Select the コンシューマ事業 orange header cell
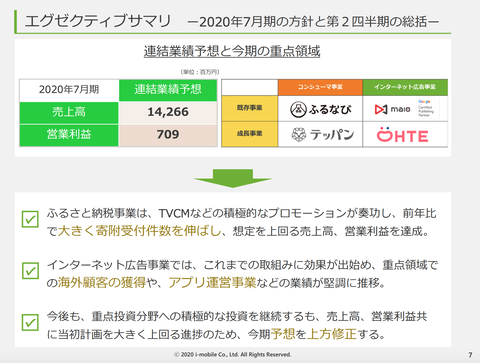This screenshot has width=480, height=363. [320, 87]
